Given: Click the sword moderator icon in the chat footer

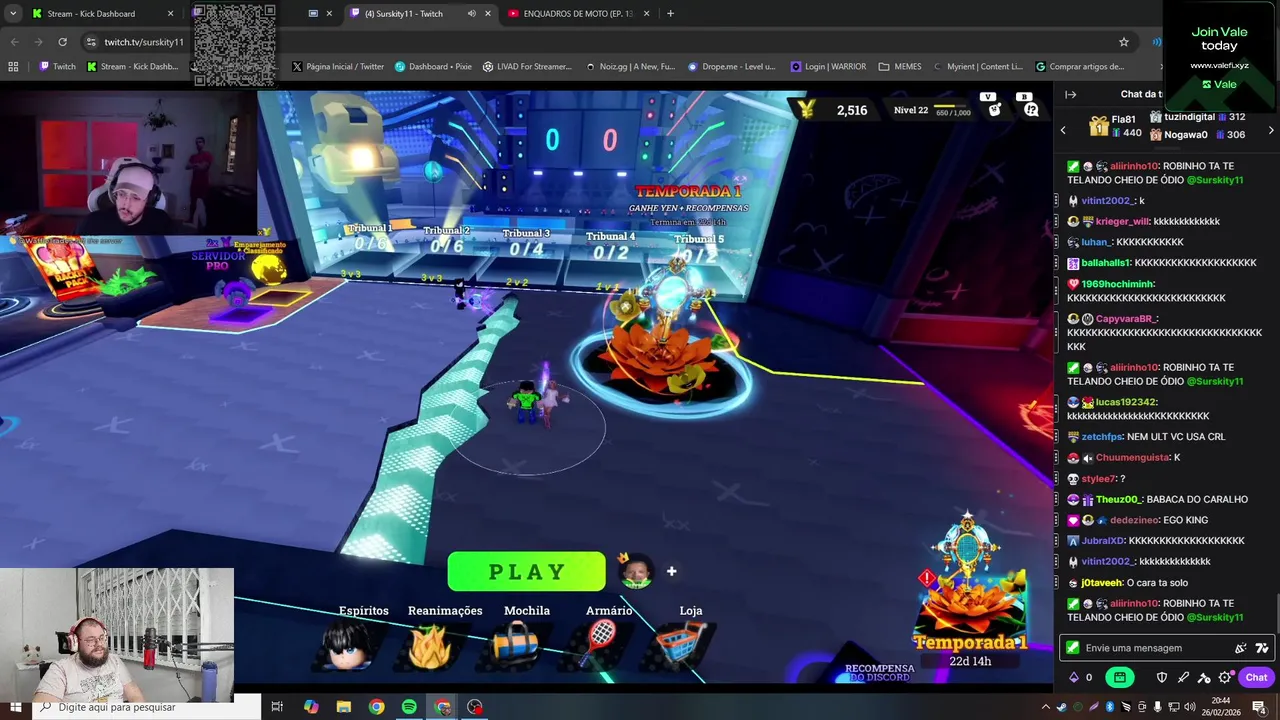Looking at the screenshot, I should [x=1183, y=677].
